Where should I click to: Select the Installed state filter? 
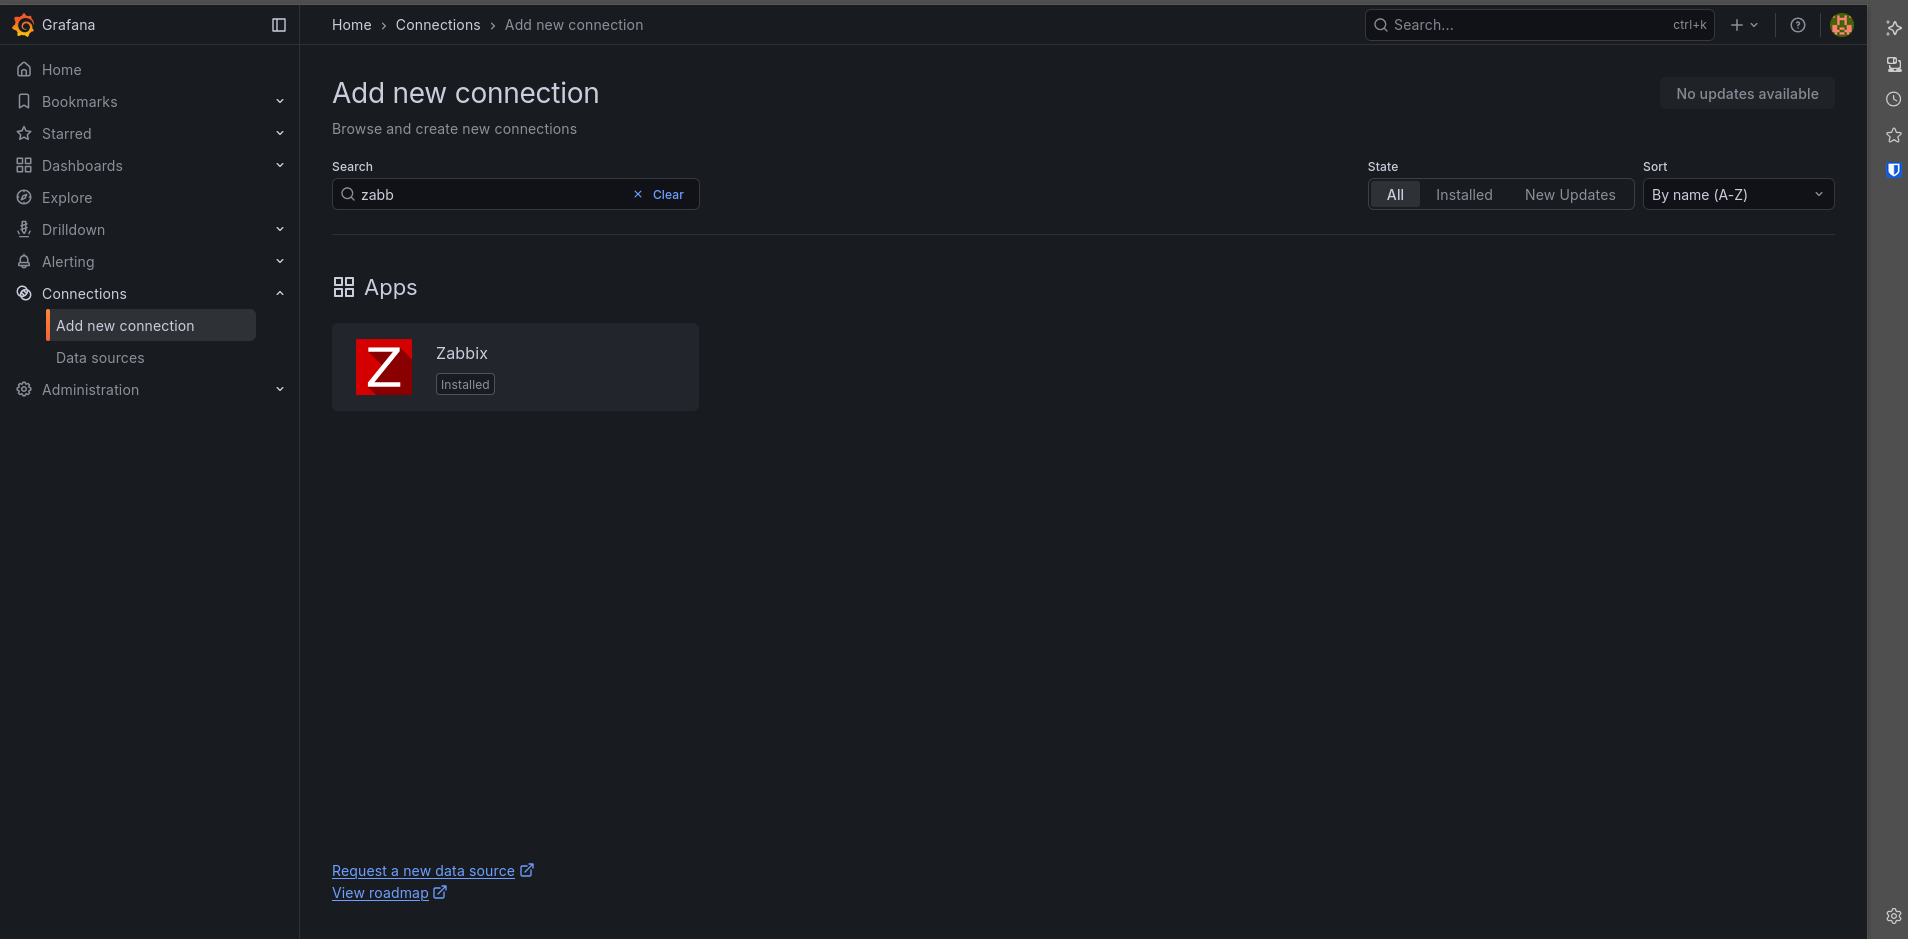1463,195
